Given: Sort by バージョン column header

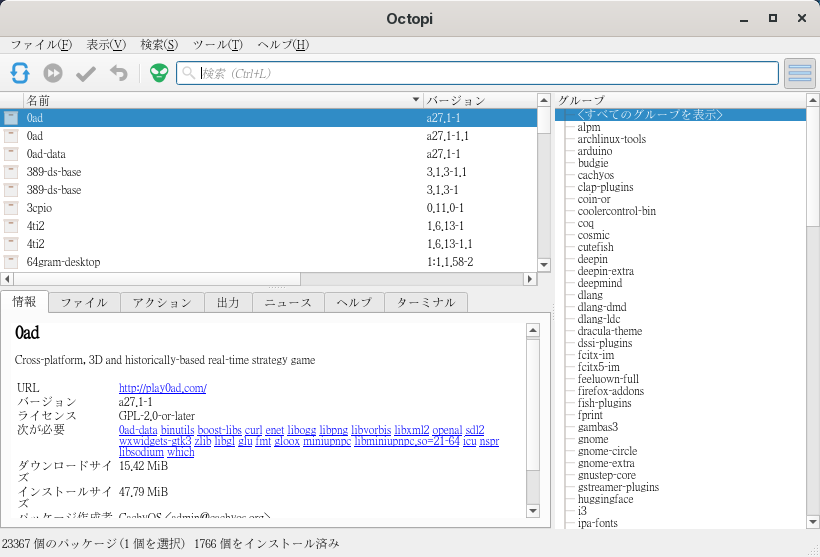Looking at the screenshot, I should coord(480,100).
